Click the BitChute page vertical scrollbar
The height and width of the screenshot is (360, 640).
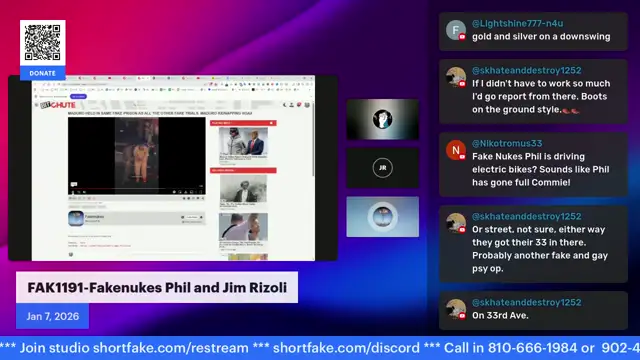pyautogui.click(x=313, y=139)
